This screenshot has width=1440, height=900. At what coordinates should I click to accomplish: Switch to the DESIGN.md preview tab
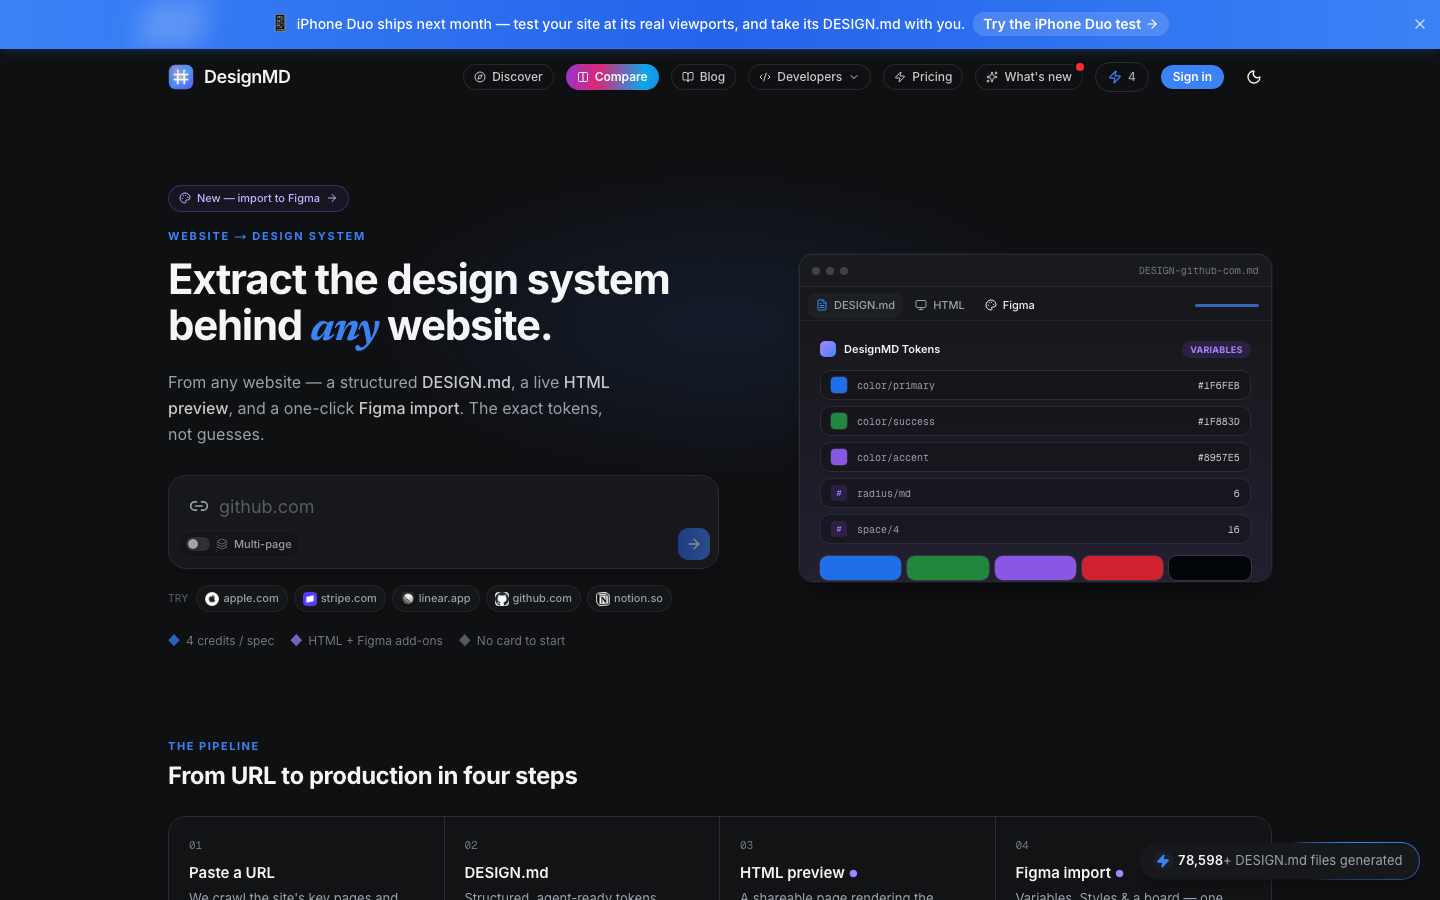pyautogui.click(x=855, y=305)
